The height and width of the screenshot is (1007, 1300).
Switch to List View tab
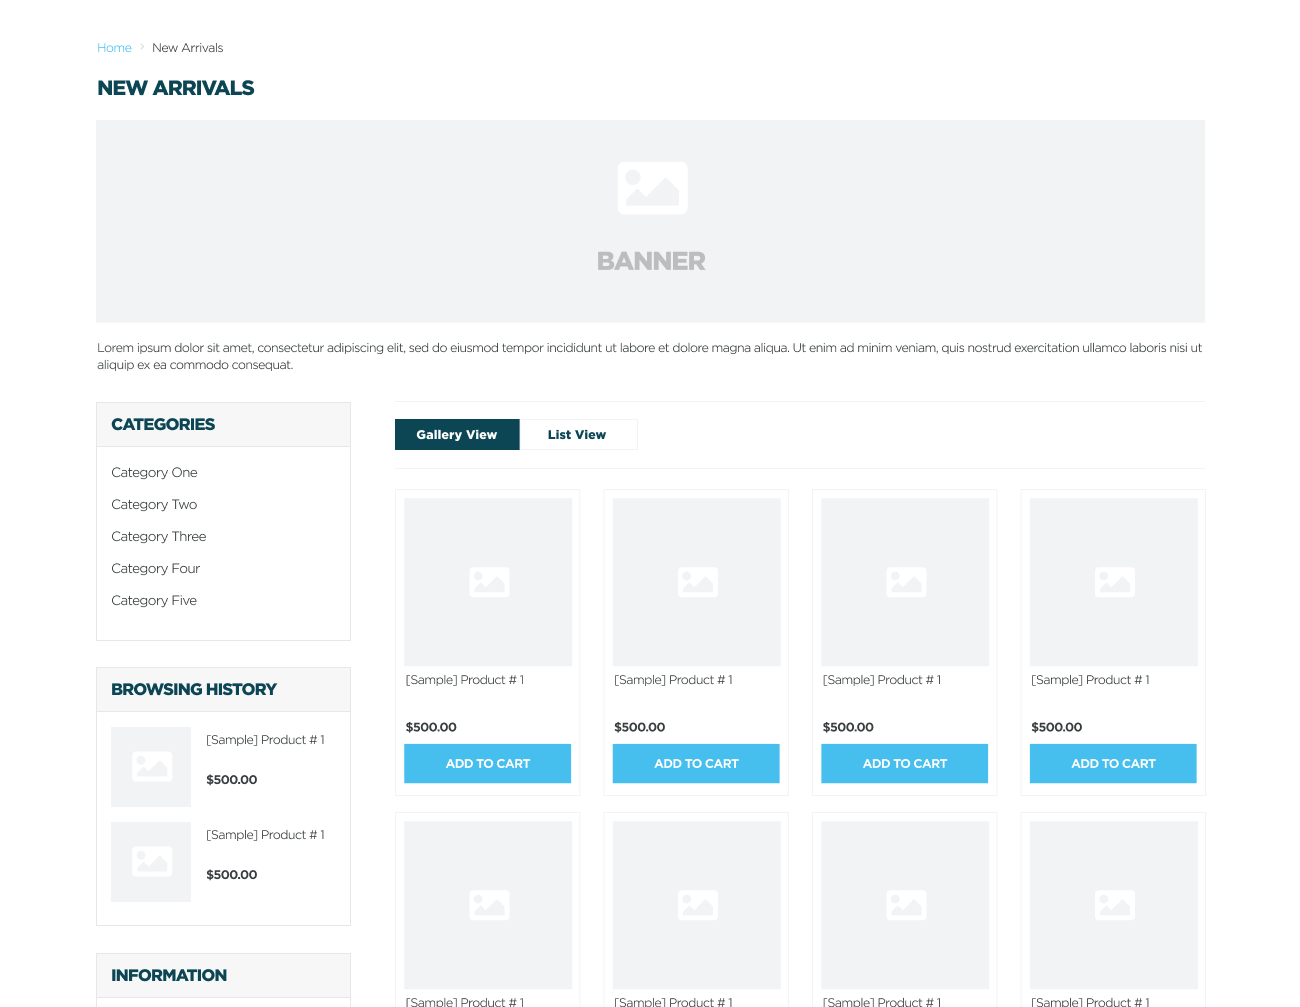[577, 435]
